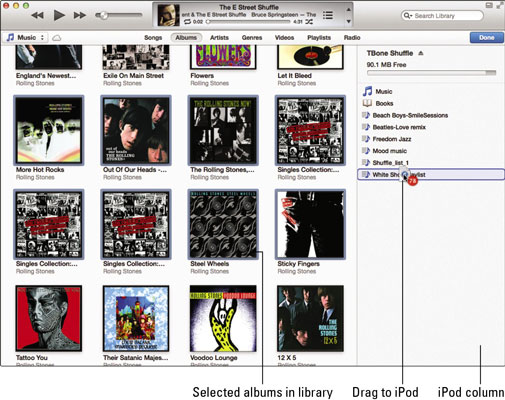Select the Steel Wheels album cover
The image size is (505, 400).
pyautogui.click(x=223, y=224)
